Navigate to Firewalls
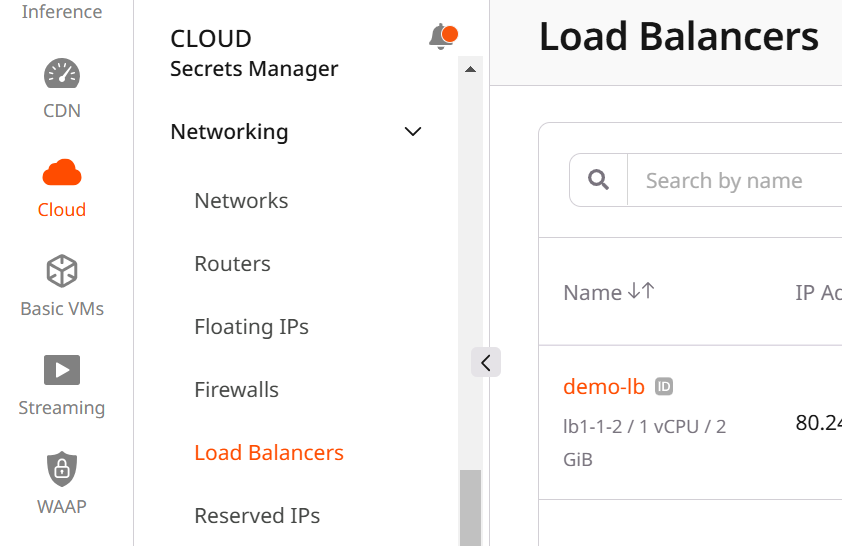The width and height of the screenshot is (842, 546). click(236, 390)
